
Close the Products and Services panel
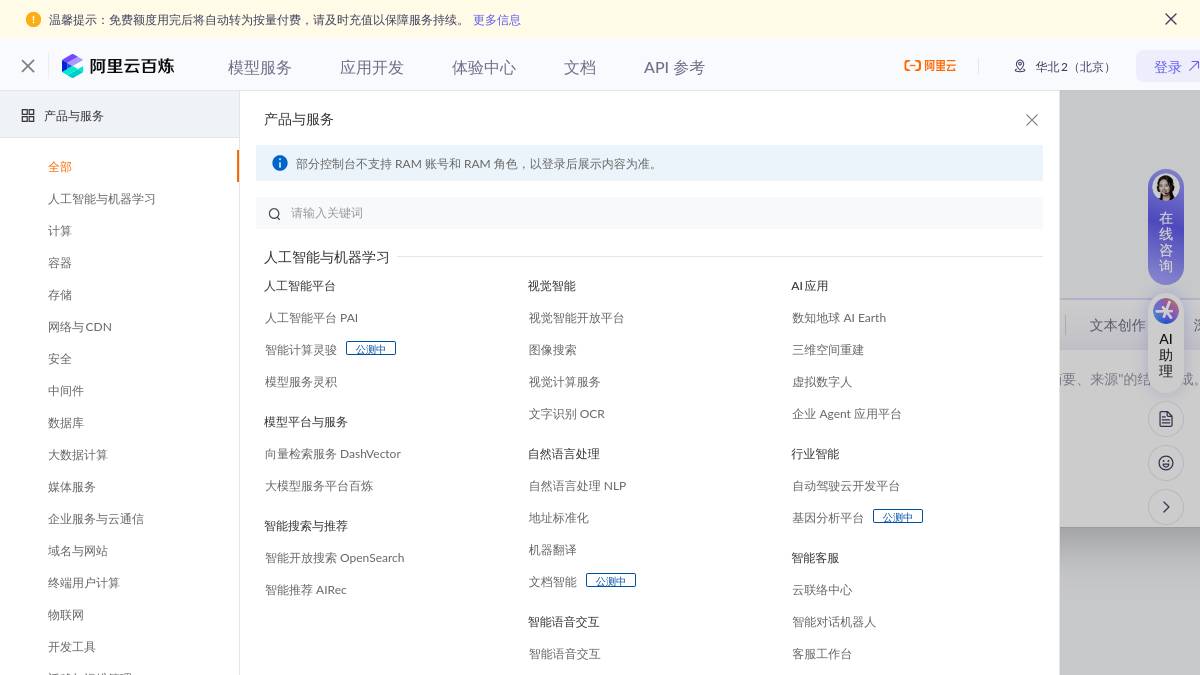pos(1032,120)
